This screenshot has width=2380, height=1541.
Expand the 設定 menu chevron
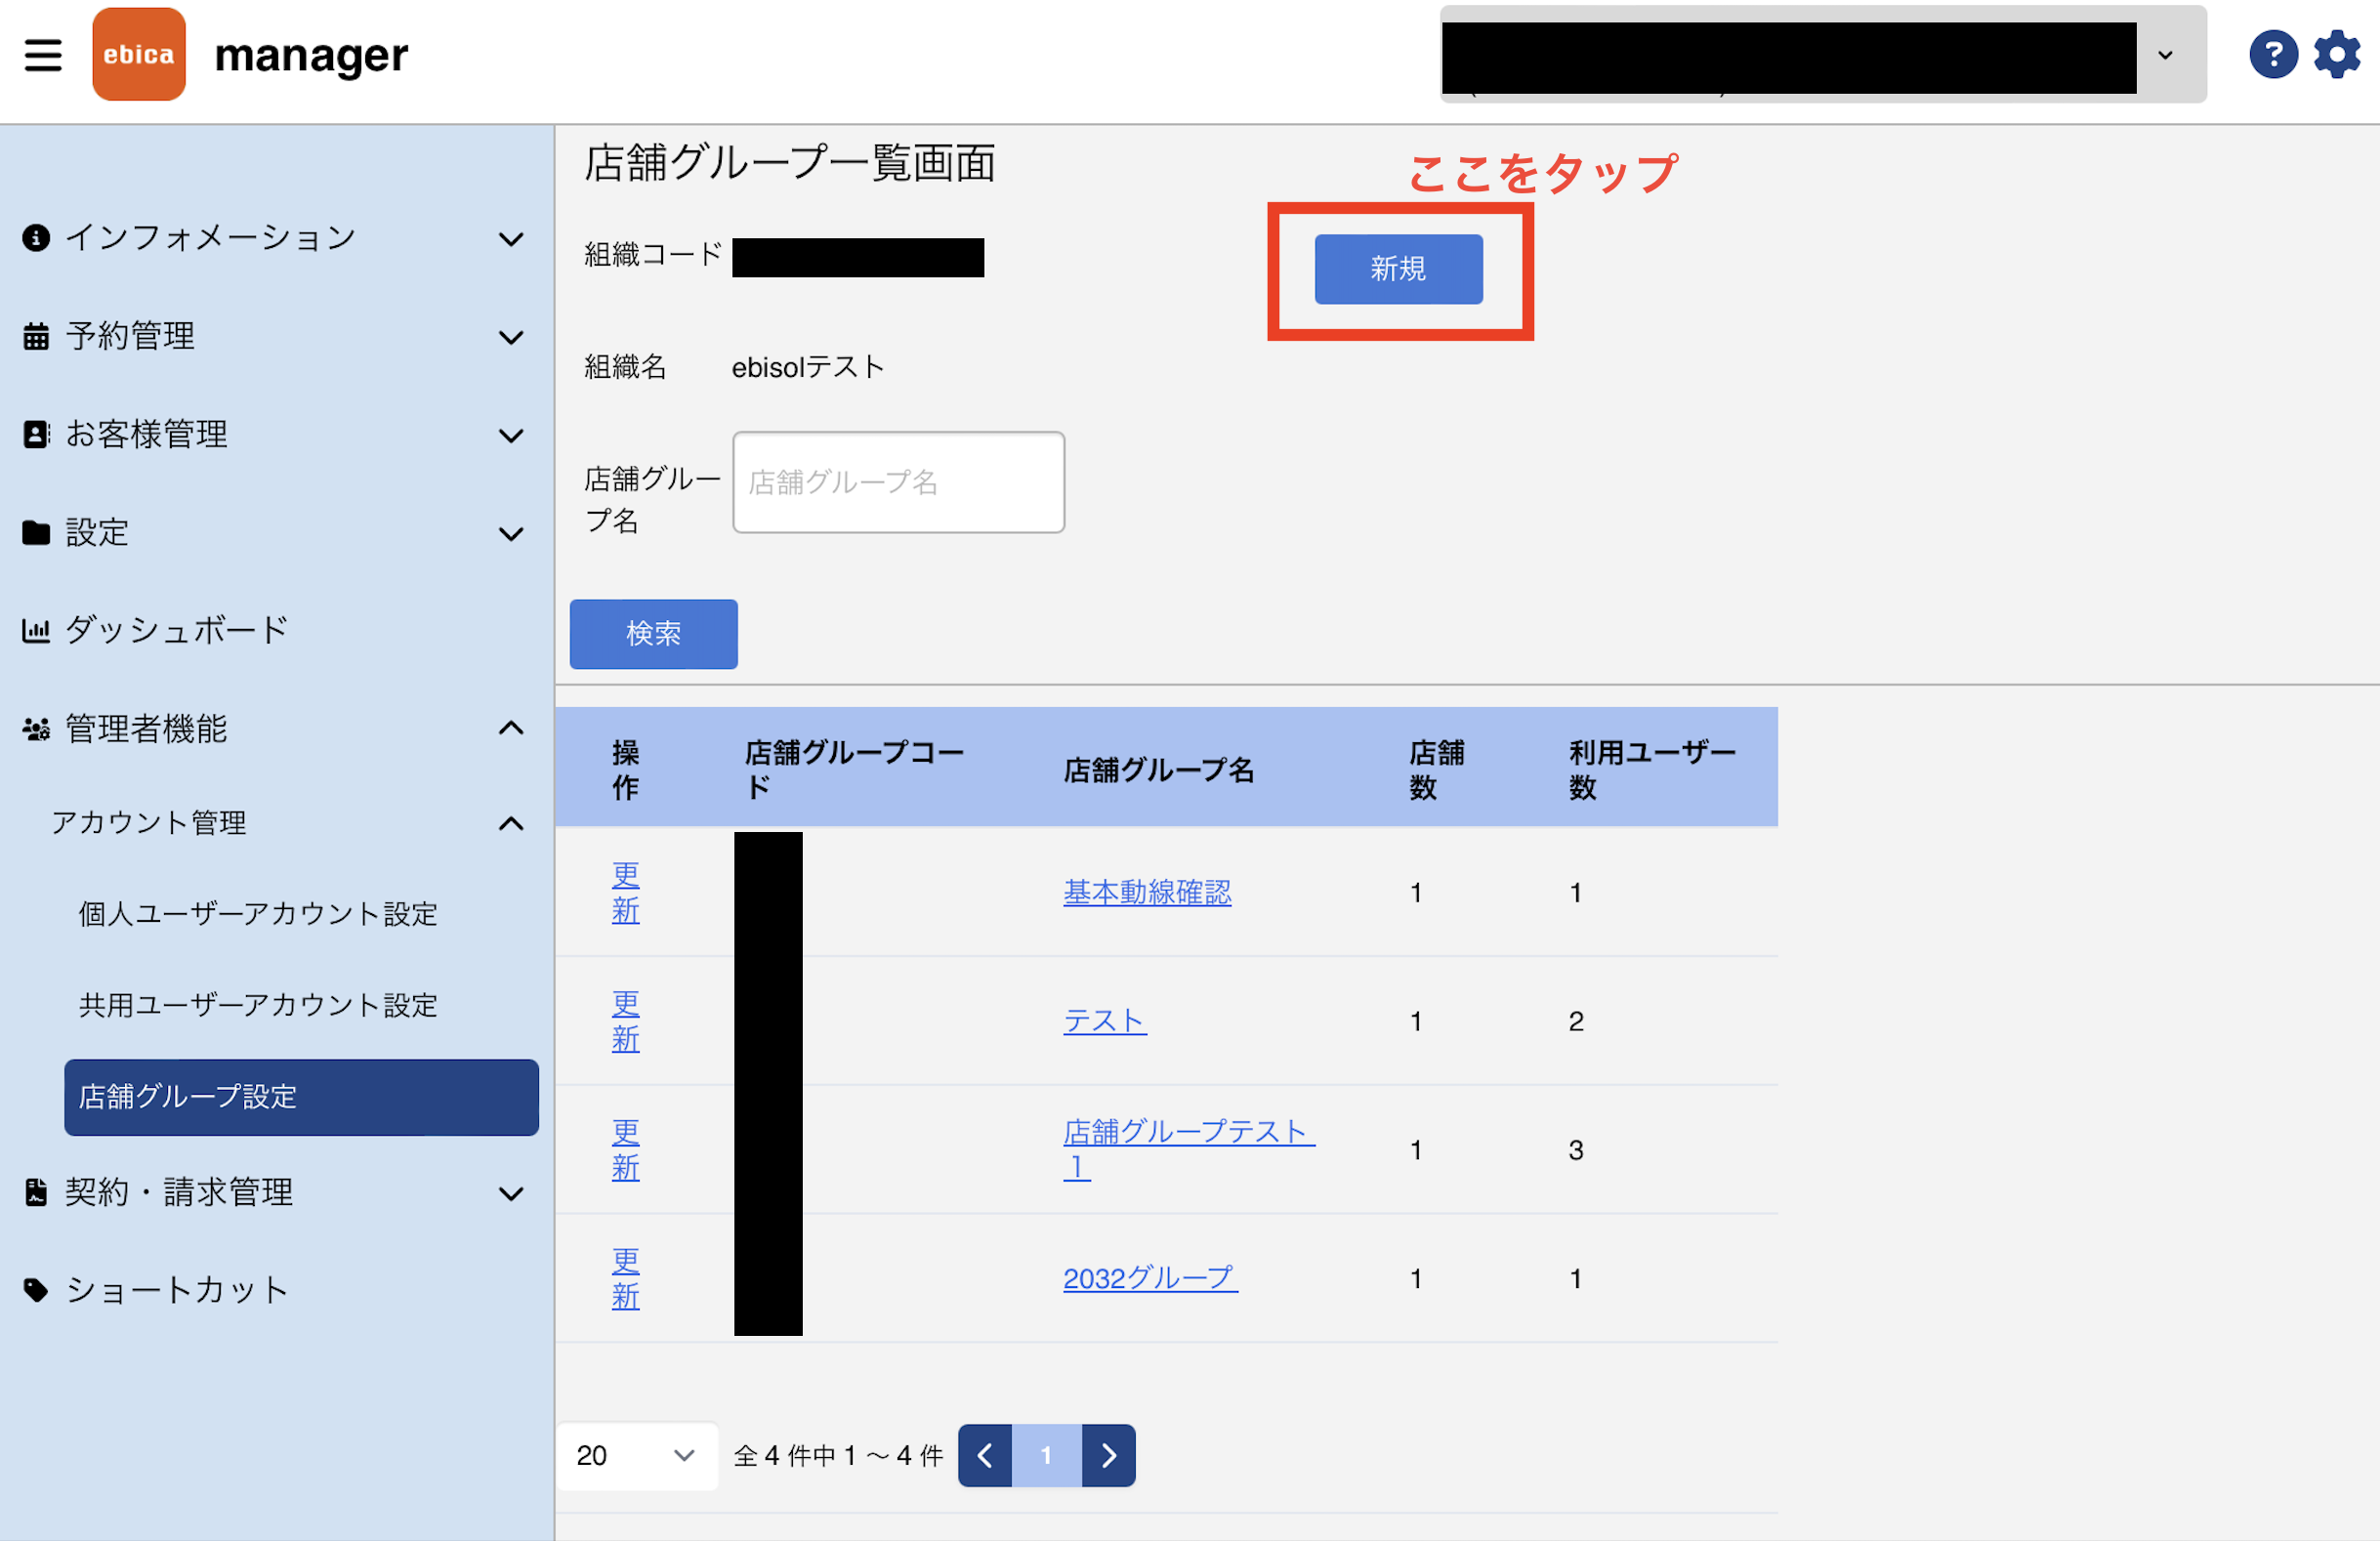click(x=511, y=534)
